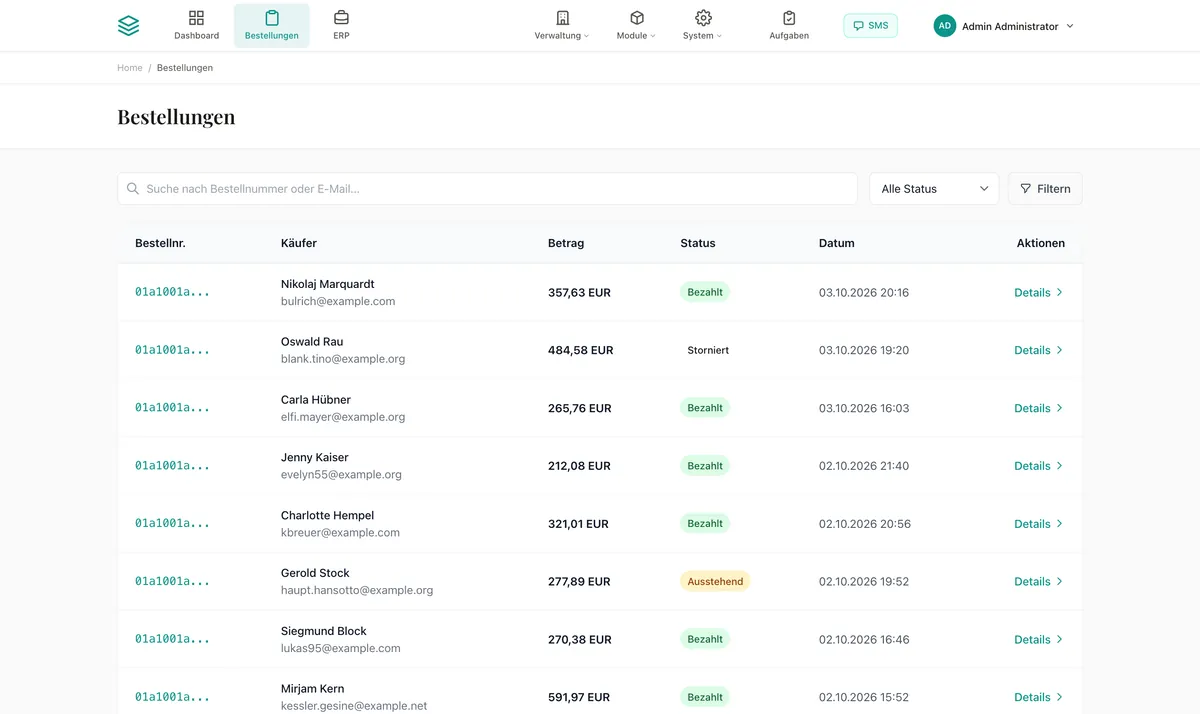The width and height of the screenshot is (1200, 714).
Task: Click the stacked layers app logo
Action: [x=128, y=26]
